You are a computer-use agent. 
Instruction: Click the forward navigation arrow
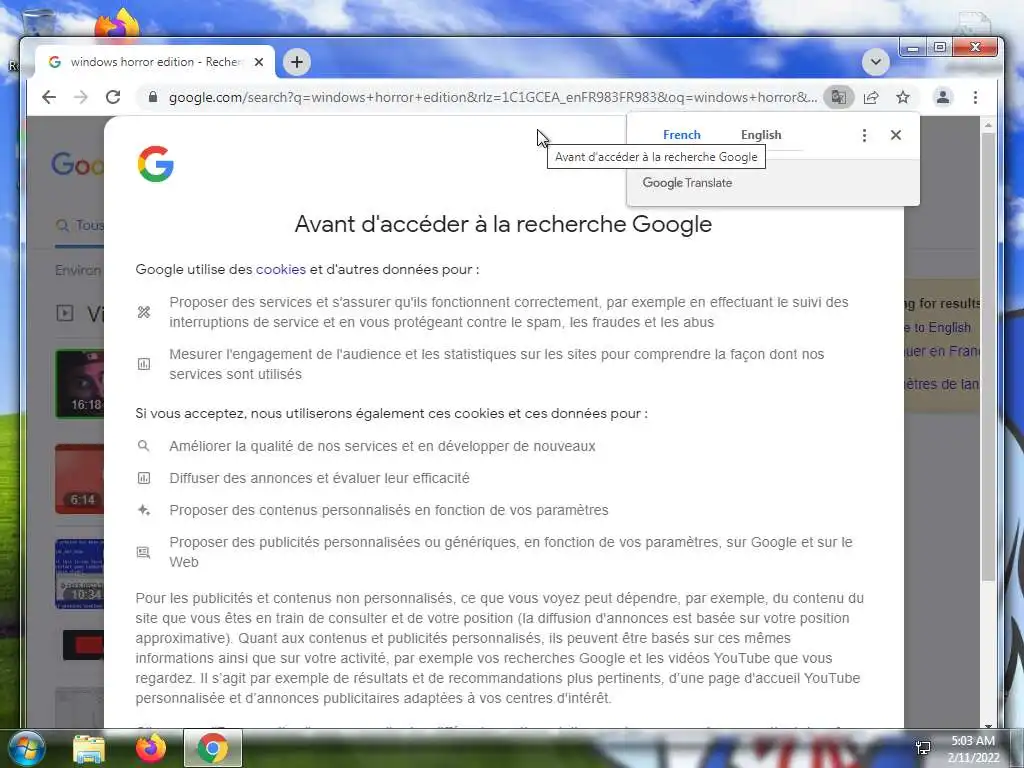81,97
